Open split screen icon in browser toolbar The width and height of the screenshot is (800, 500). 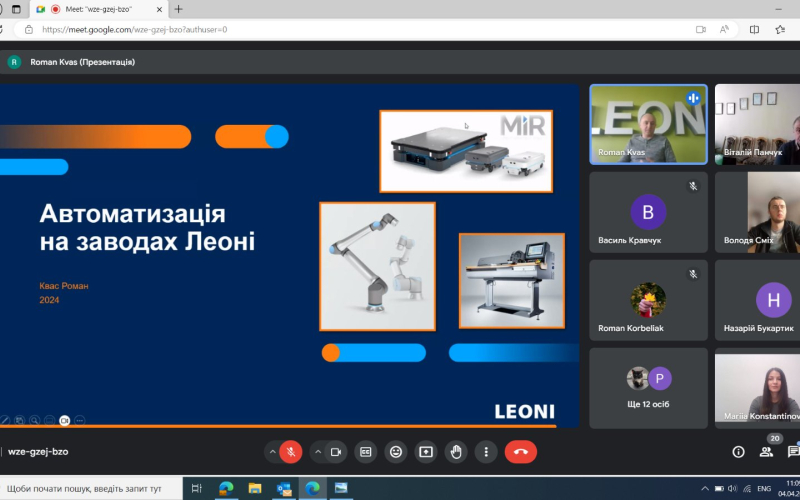pos(754,30)
